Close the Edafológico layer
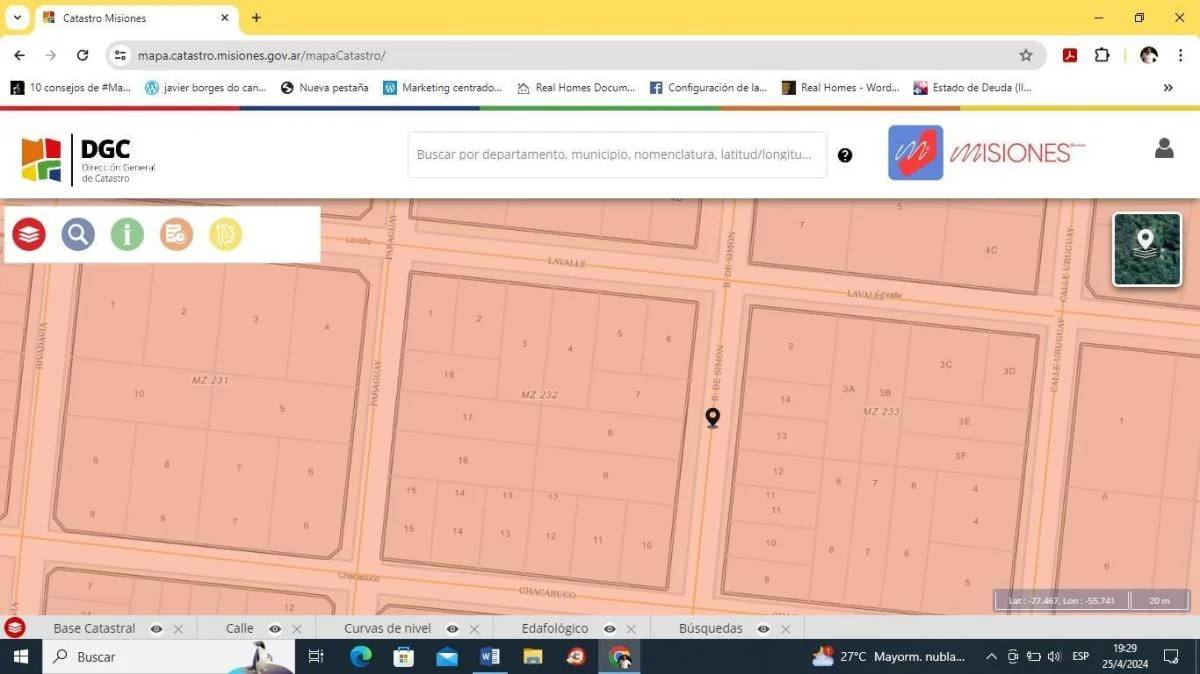1200x674 pixels. click(631, 629)
